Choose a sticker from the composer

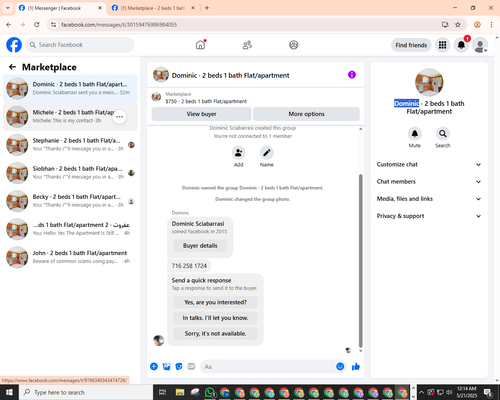(x=179, y=367)
